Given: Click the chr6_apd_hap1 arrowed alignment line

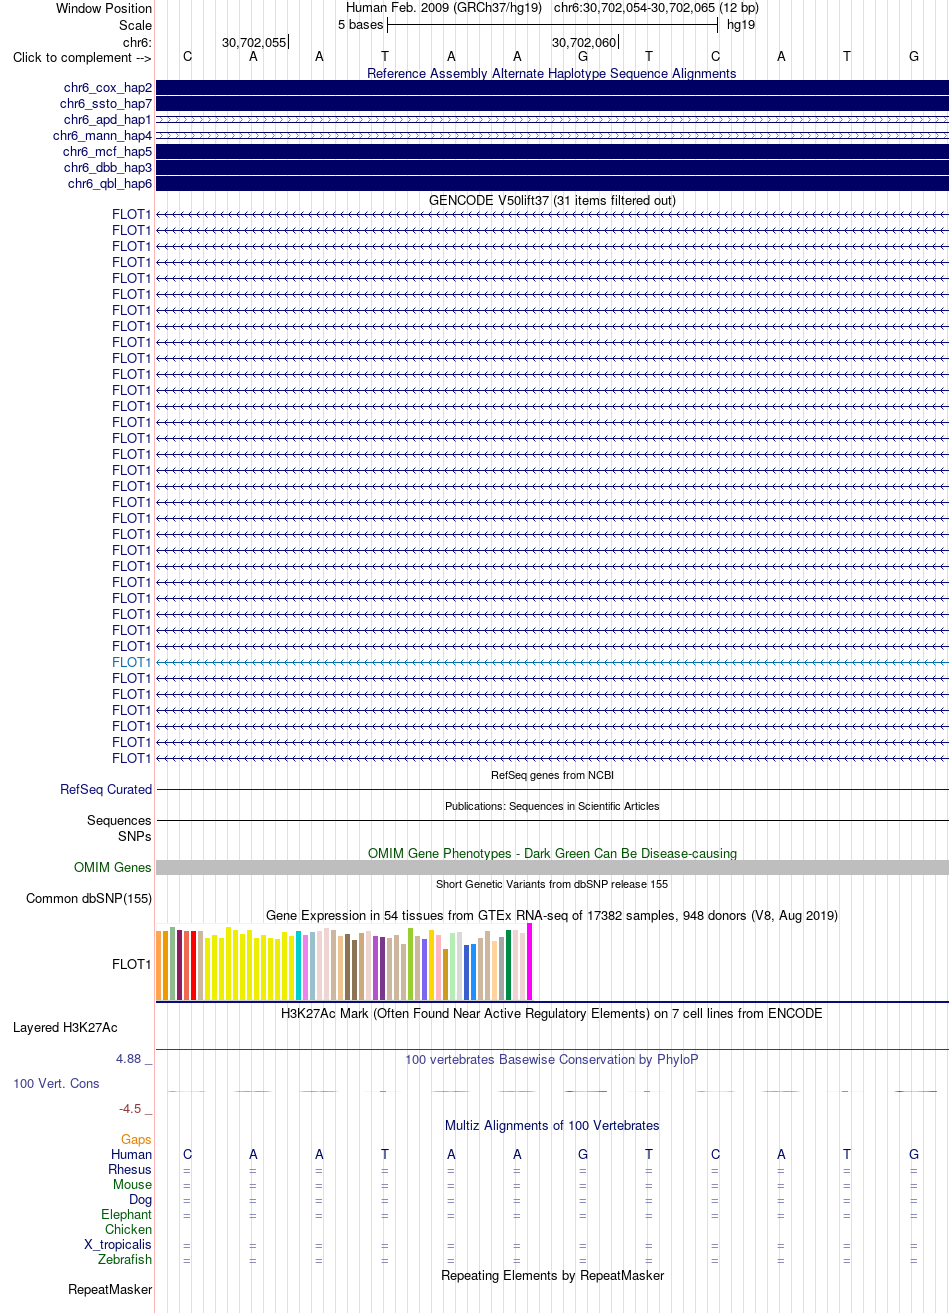Looking at the screenshot, I should point(553,120).
